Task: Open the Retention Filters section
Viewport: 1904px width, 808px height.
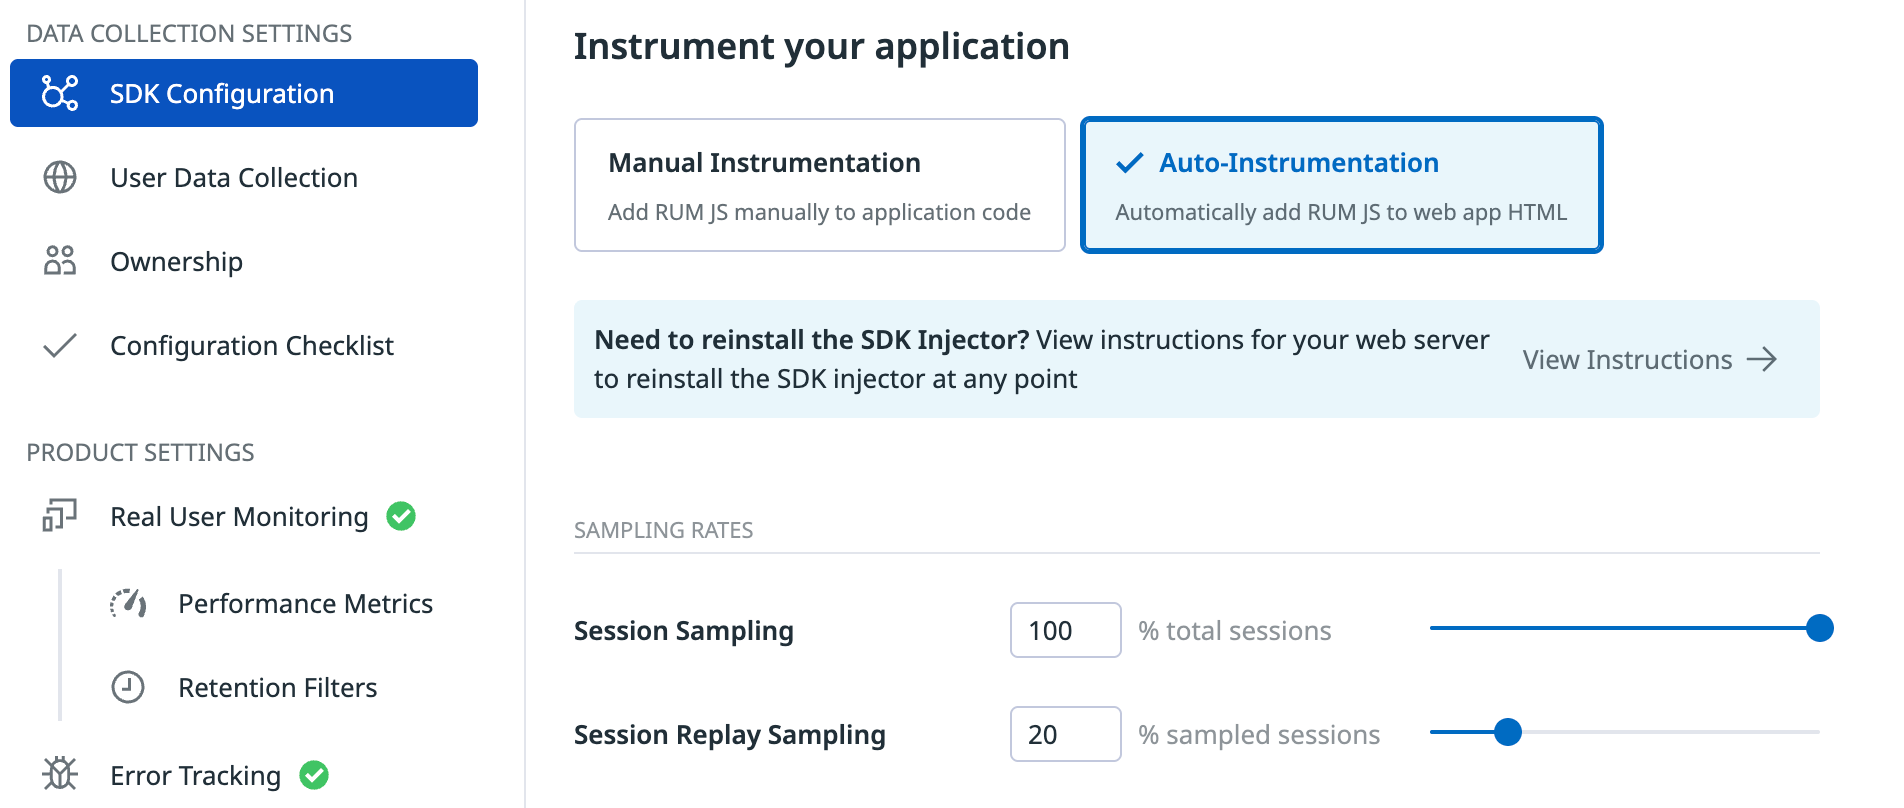Action: click(x=277, y=688)
